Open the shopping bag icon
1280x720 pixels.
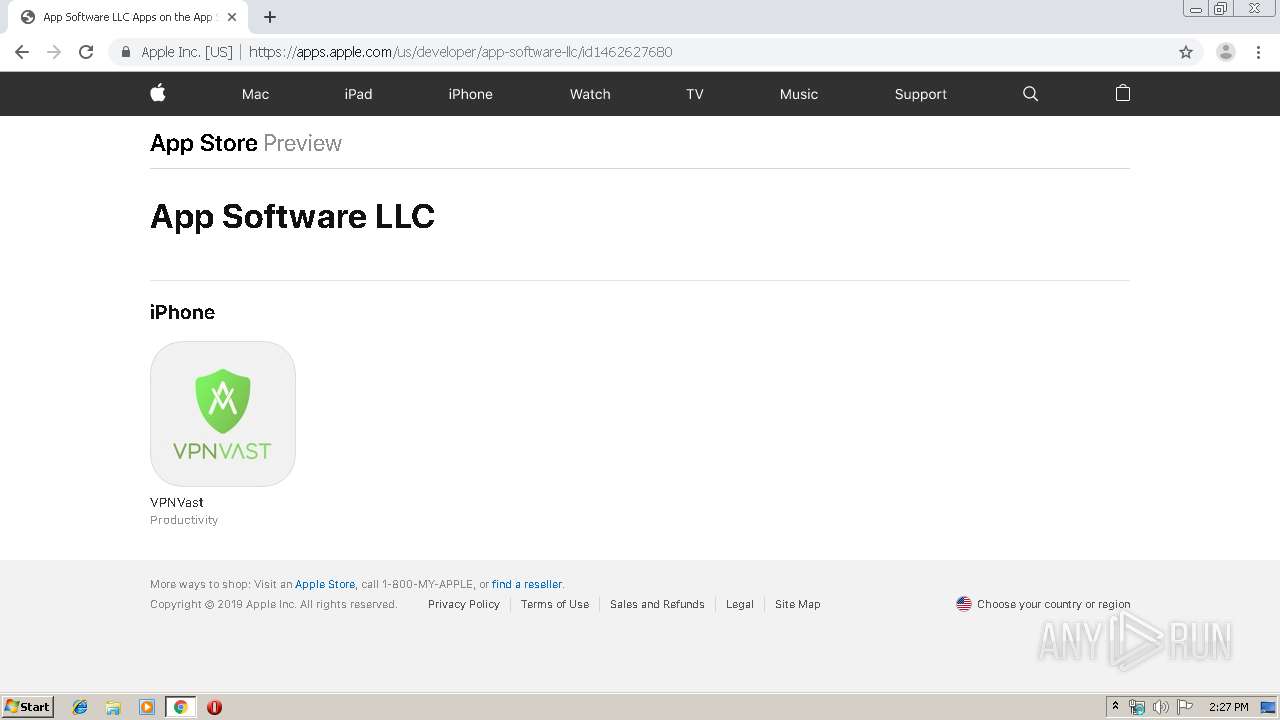coord(1122,93)
